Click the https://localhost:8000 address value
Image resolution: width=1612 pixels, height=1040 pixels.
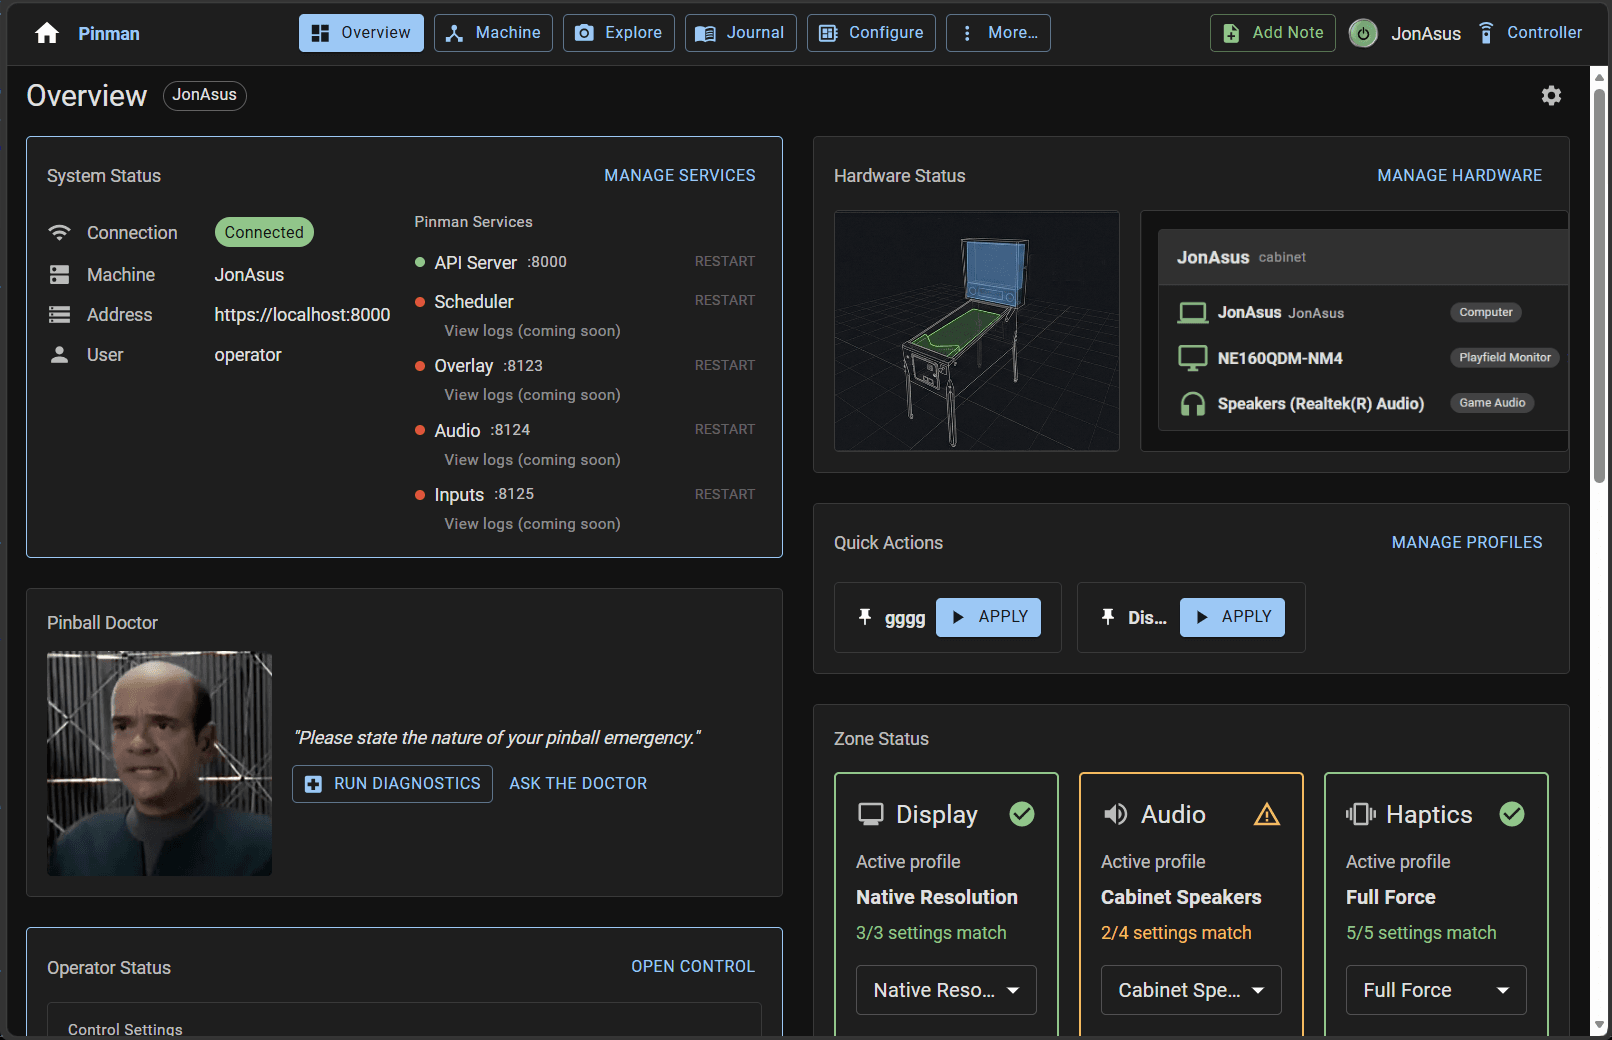(302, 314)
